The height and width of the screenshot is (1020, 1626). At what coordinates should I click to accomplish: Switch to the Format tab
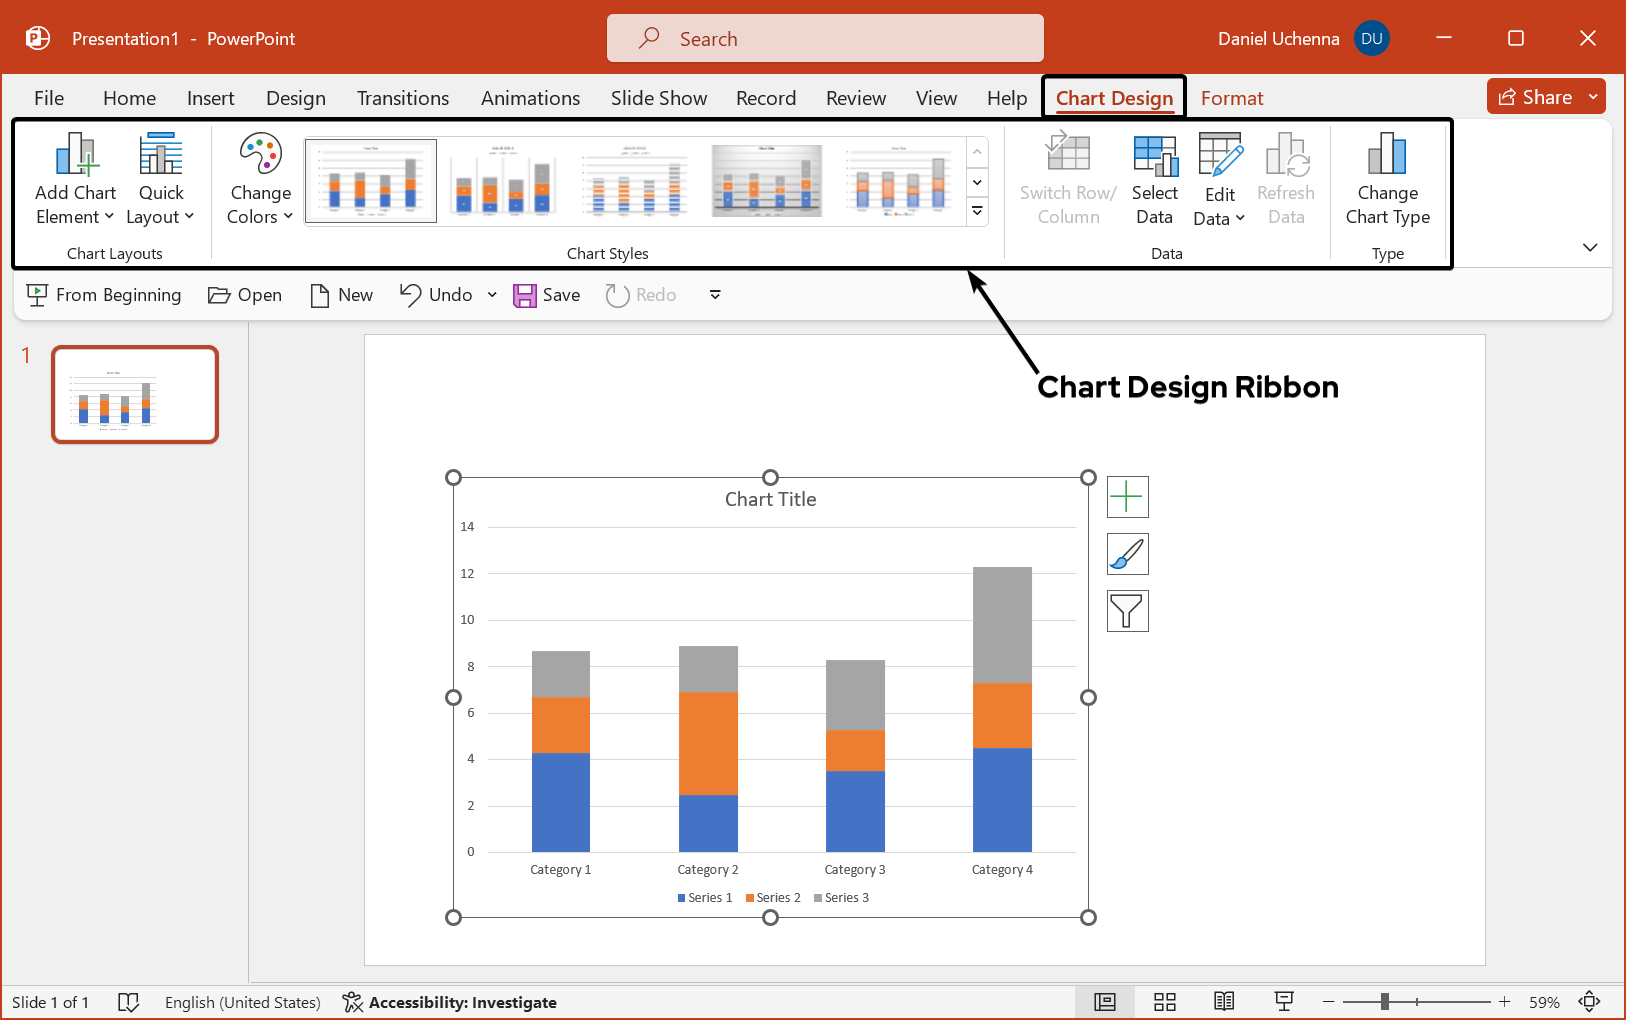1232,97
